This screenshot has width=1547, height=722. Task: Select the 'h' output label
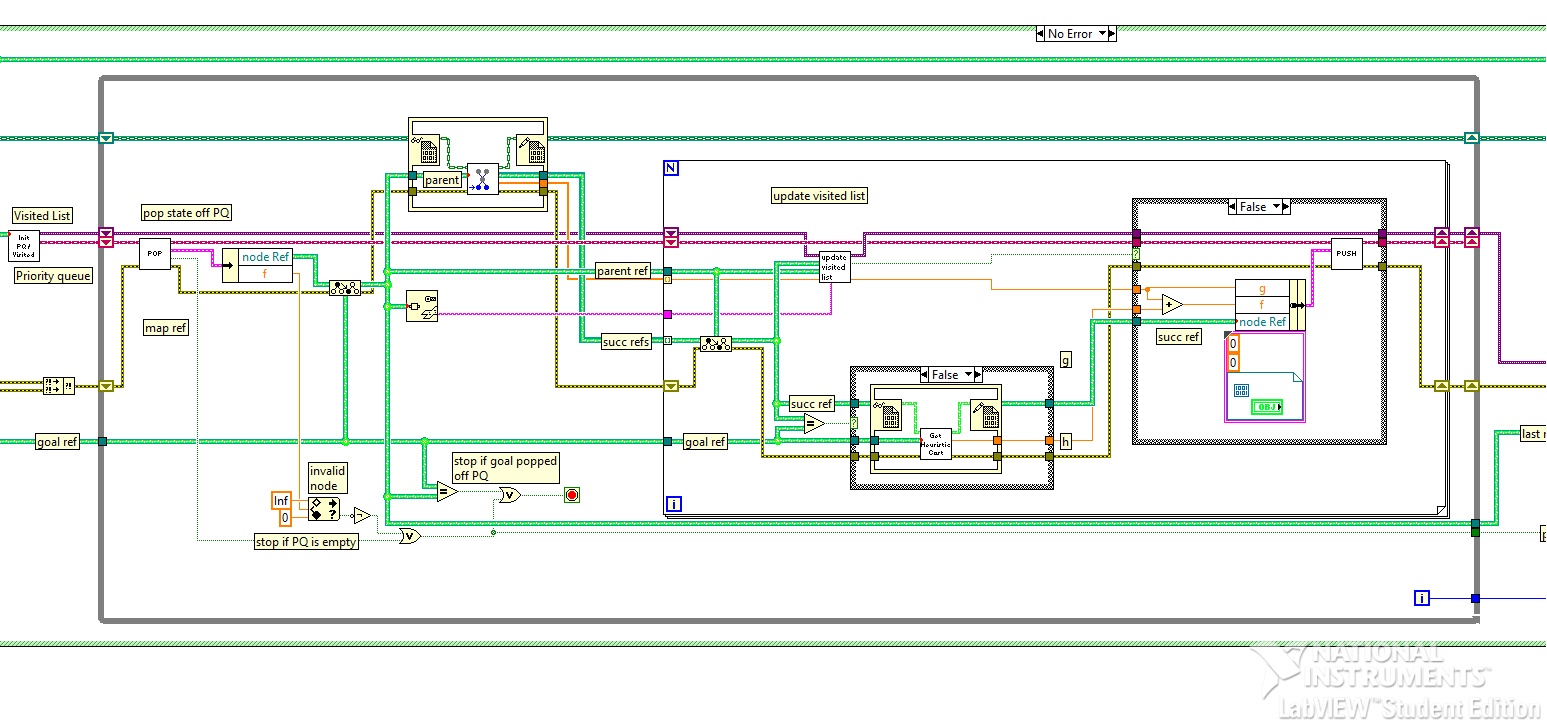pyautogui.click(x=1065, y=441)
